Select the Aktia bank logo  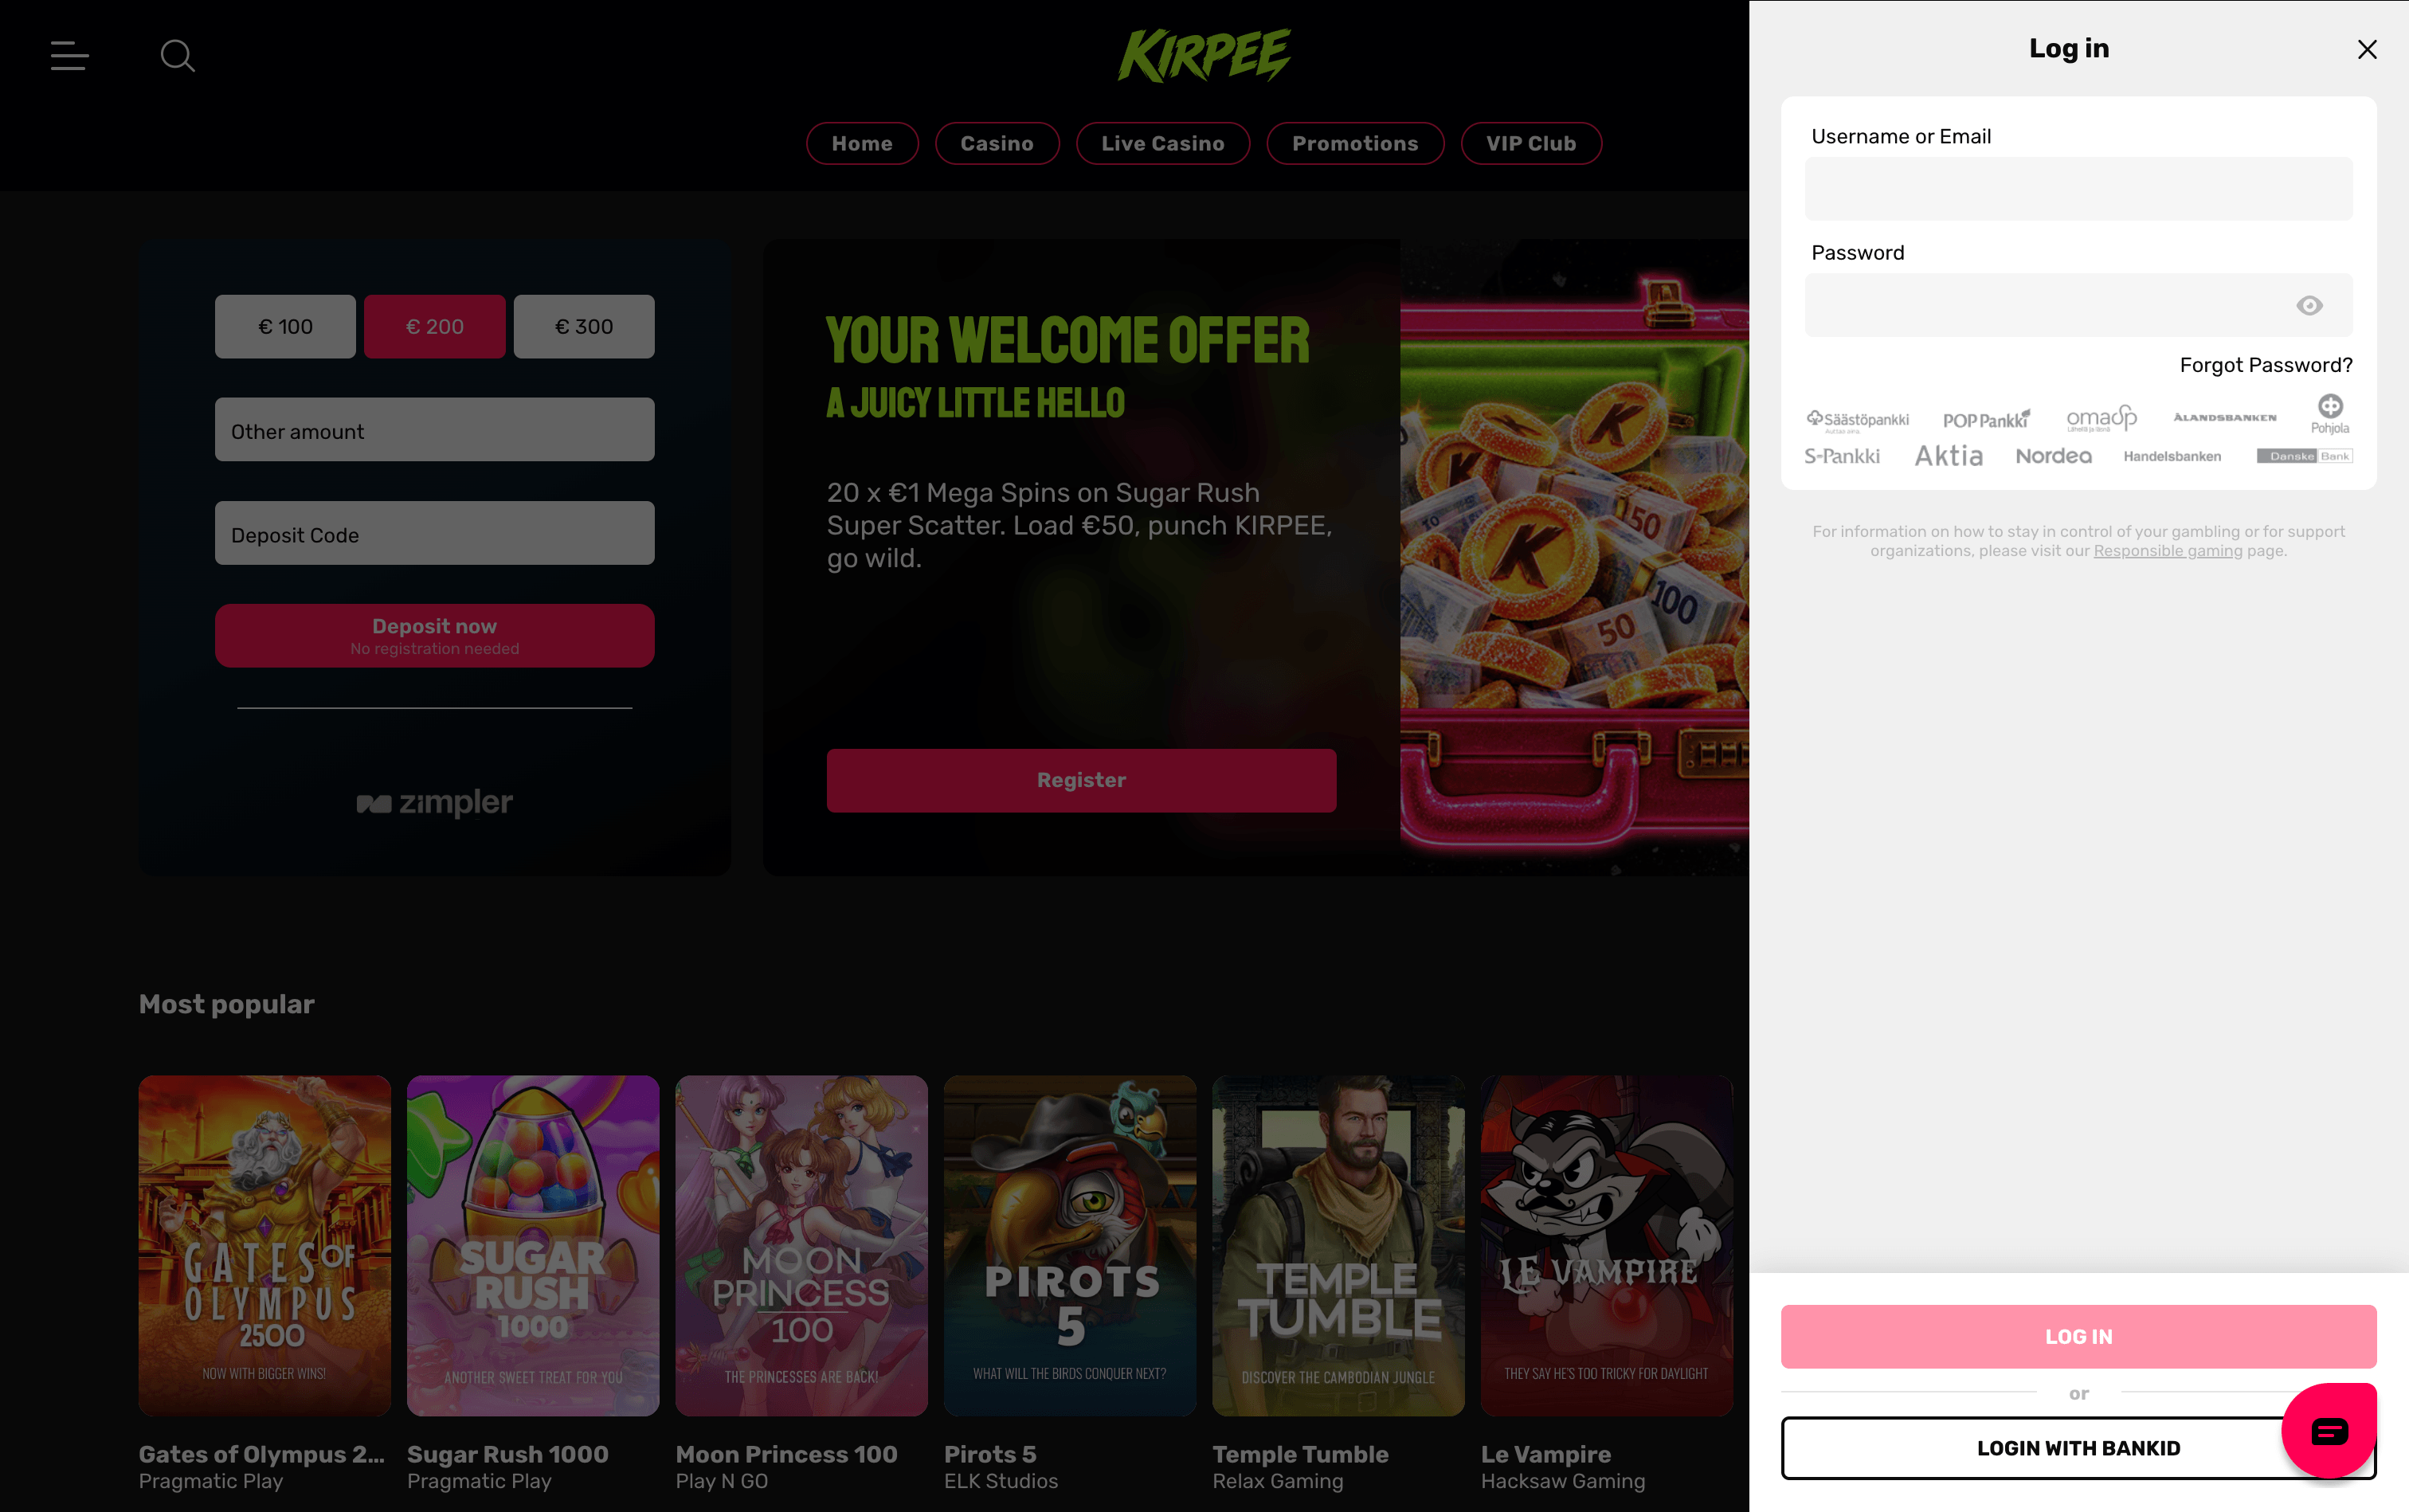[1948, 456]
